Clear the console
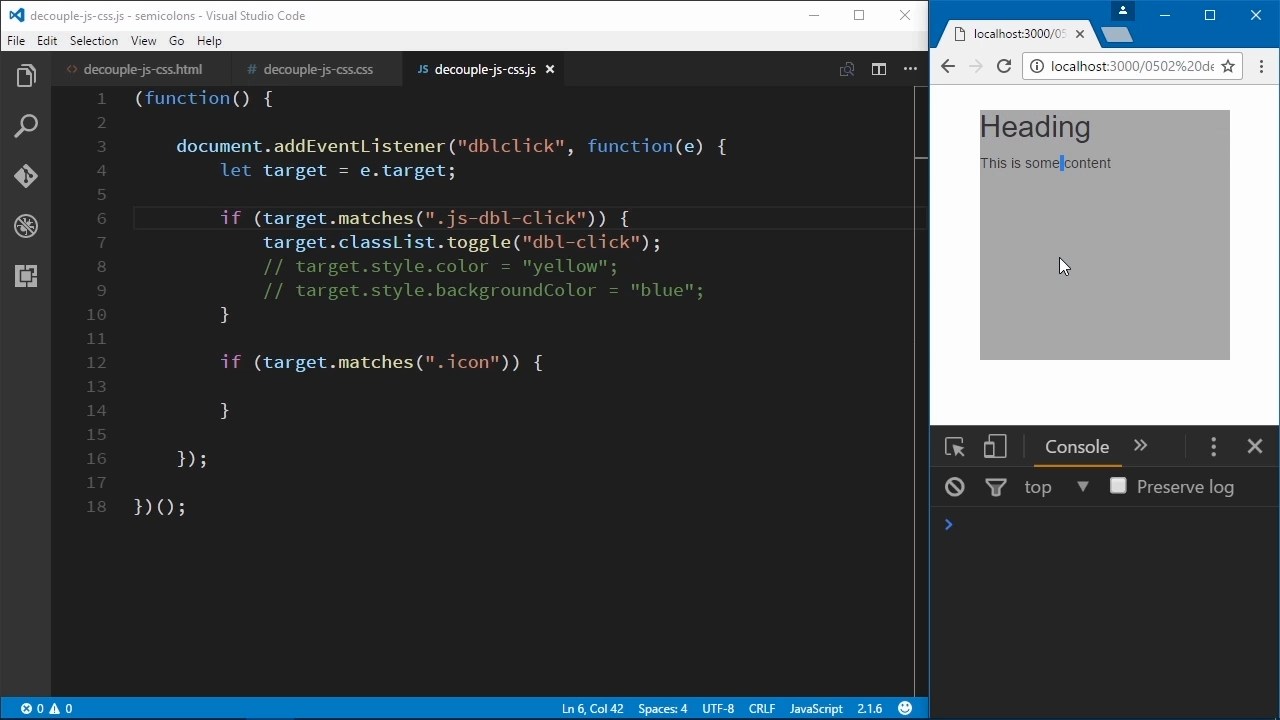This screenshot has height=720, width=1280. 955,487
